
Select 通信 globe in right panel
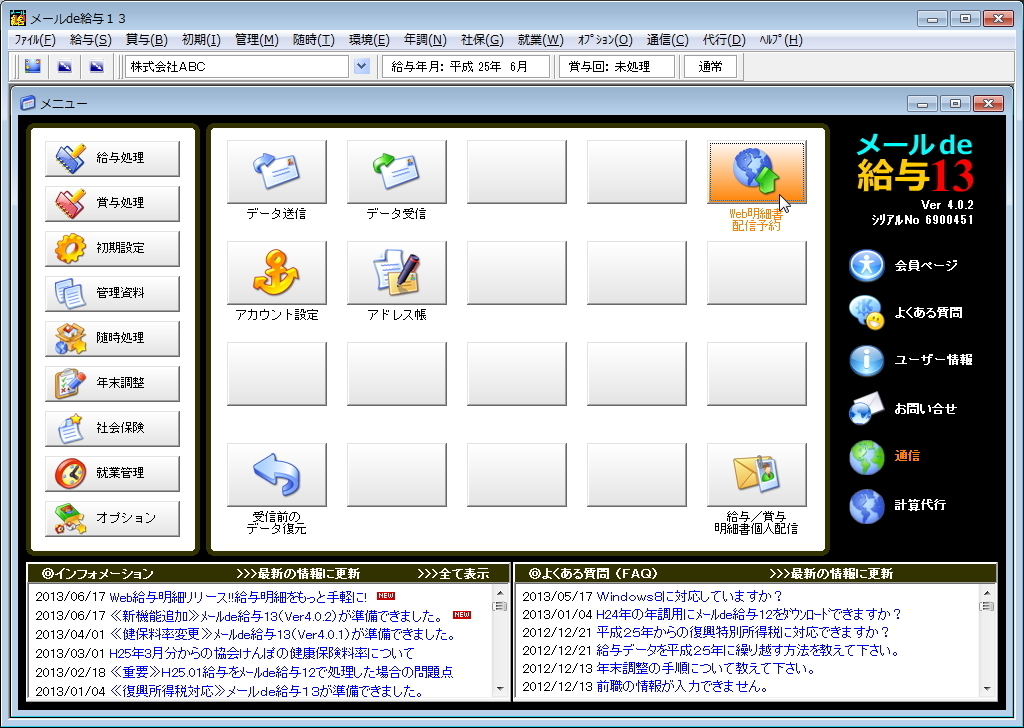click(x=885, y=456)
